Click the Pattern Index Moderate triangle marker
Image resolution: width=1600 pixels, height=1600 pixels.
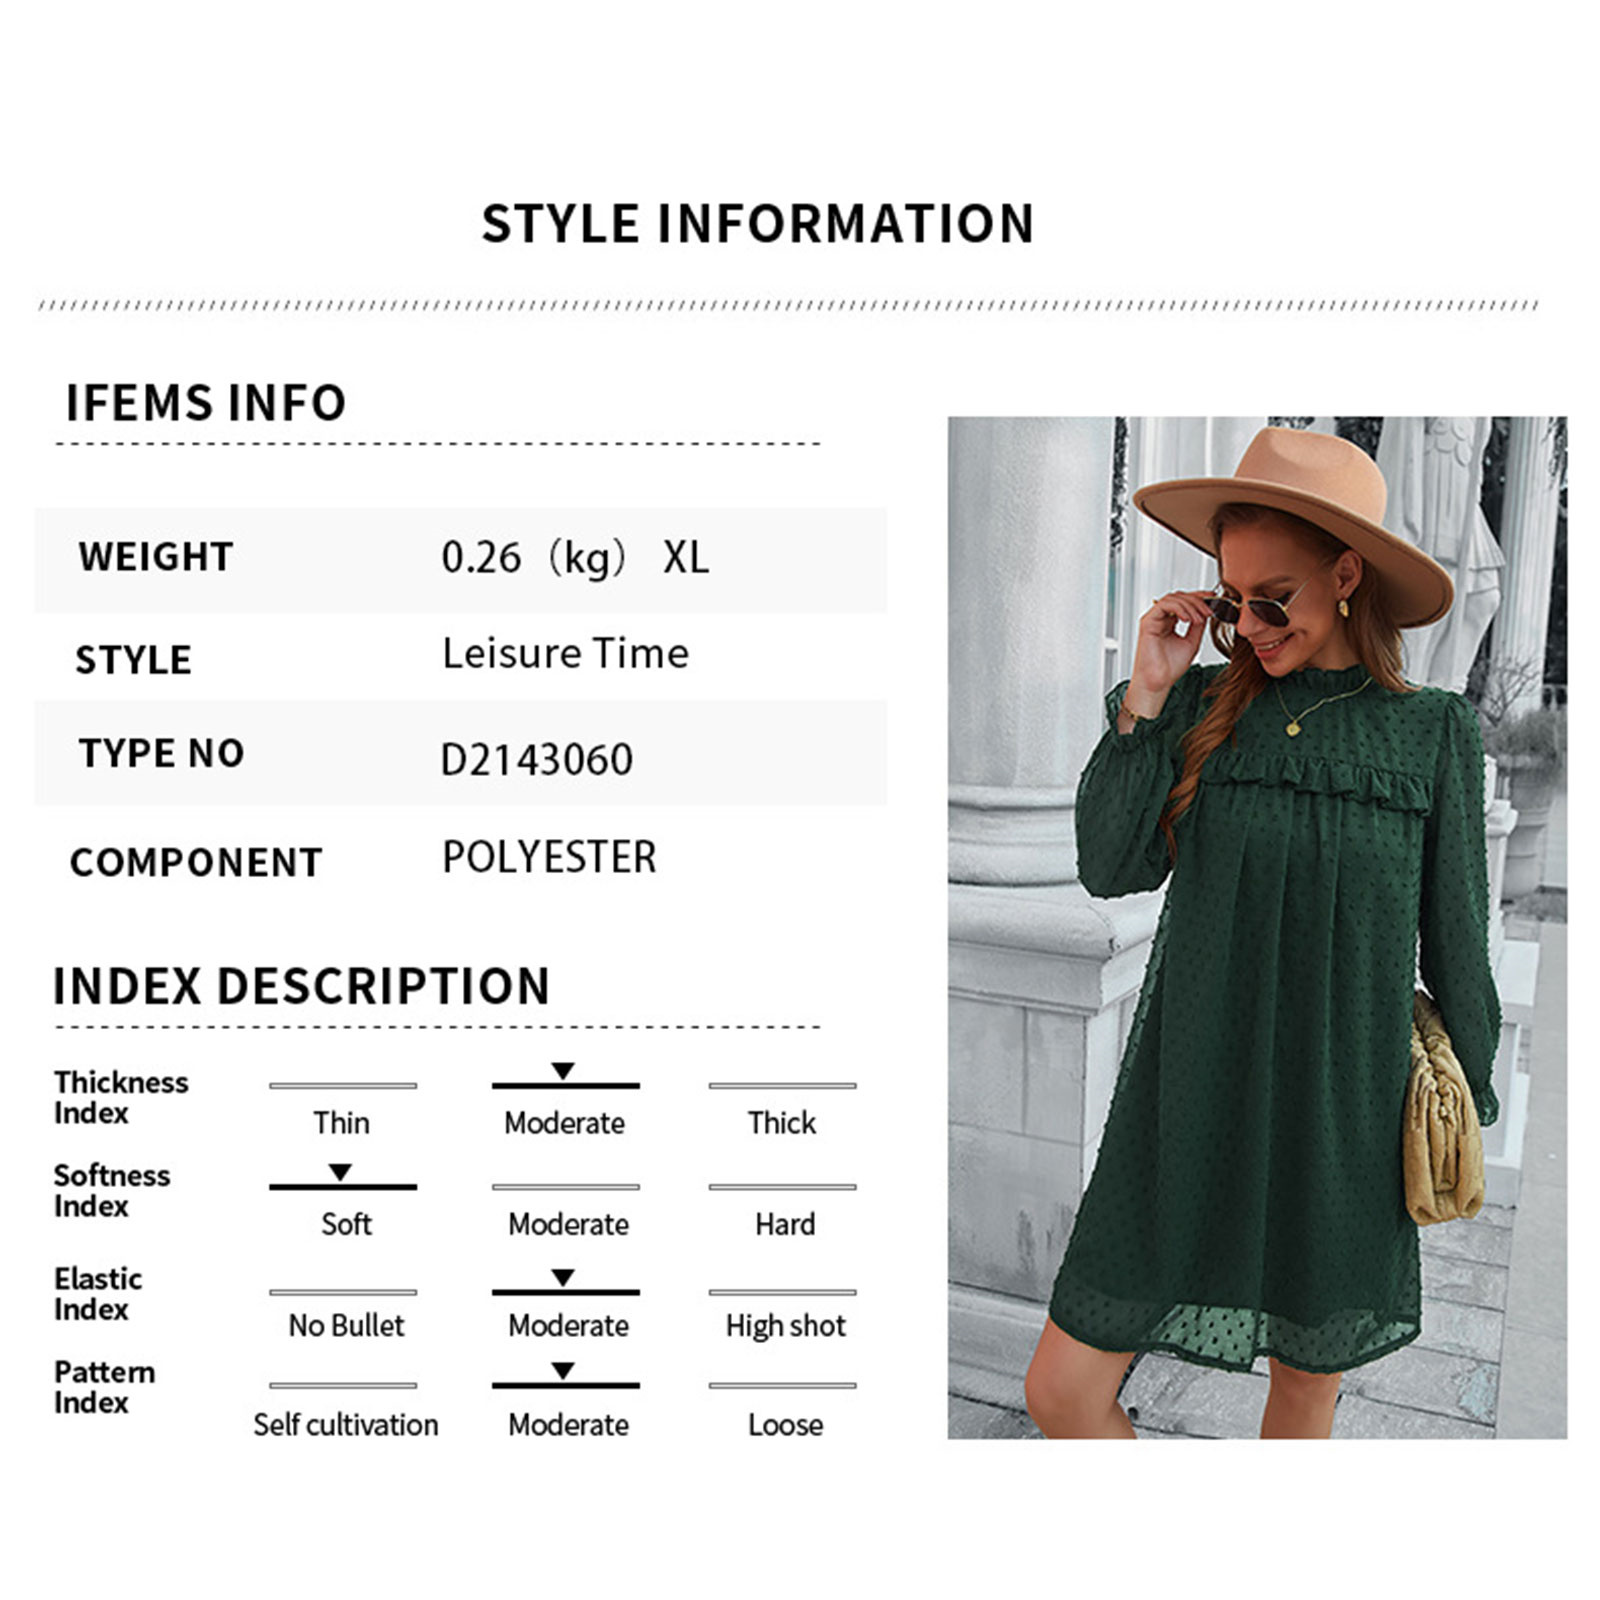pyautogui.click(x=563, y=1371)
